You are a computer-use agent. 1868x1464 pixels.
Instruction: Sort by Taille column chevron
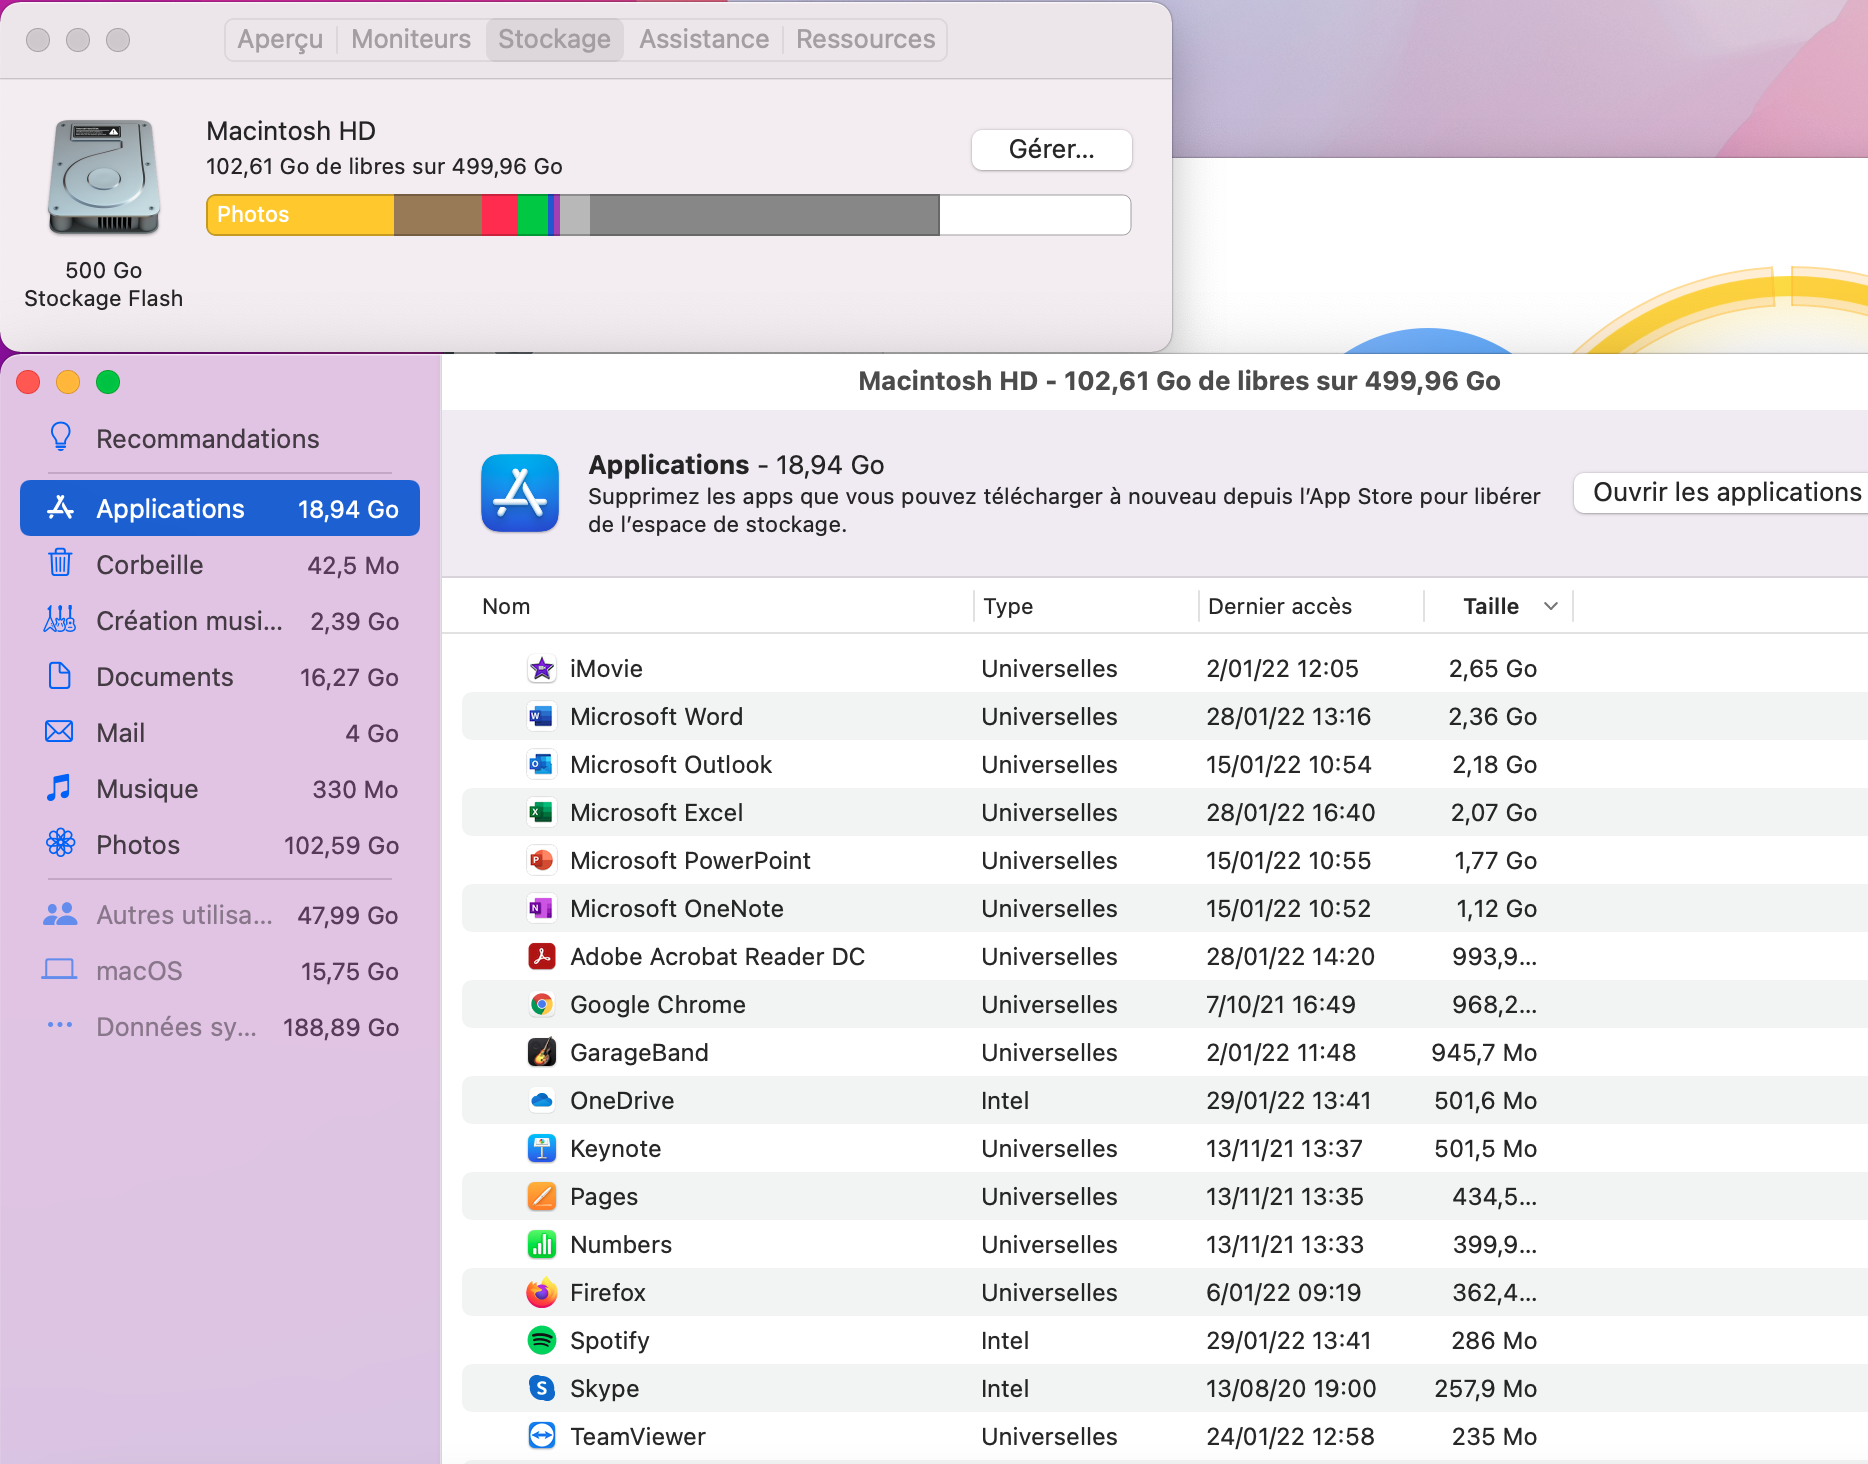tap(1551, 606)
